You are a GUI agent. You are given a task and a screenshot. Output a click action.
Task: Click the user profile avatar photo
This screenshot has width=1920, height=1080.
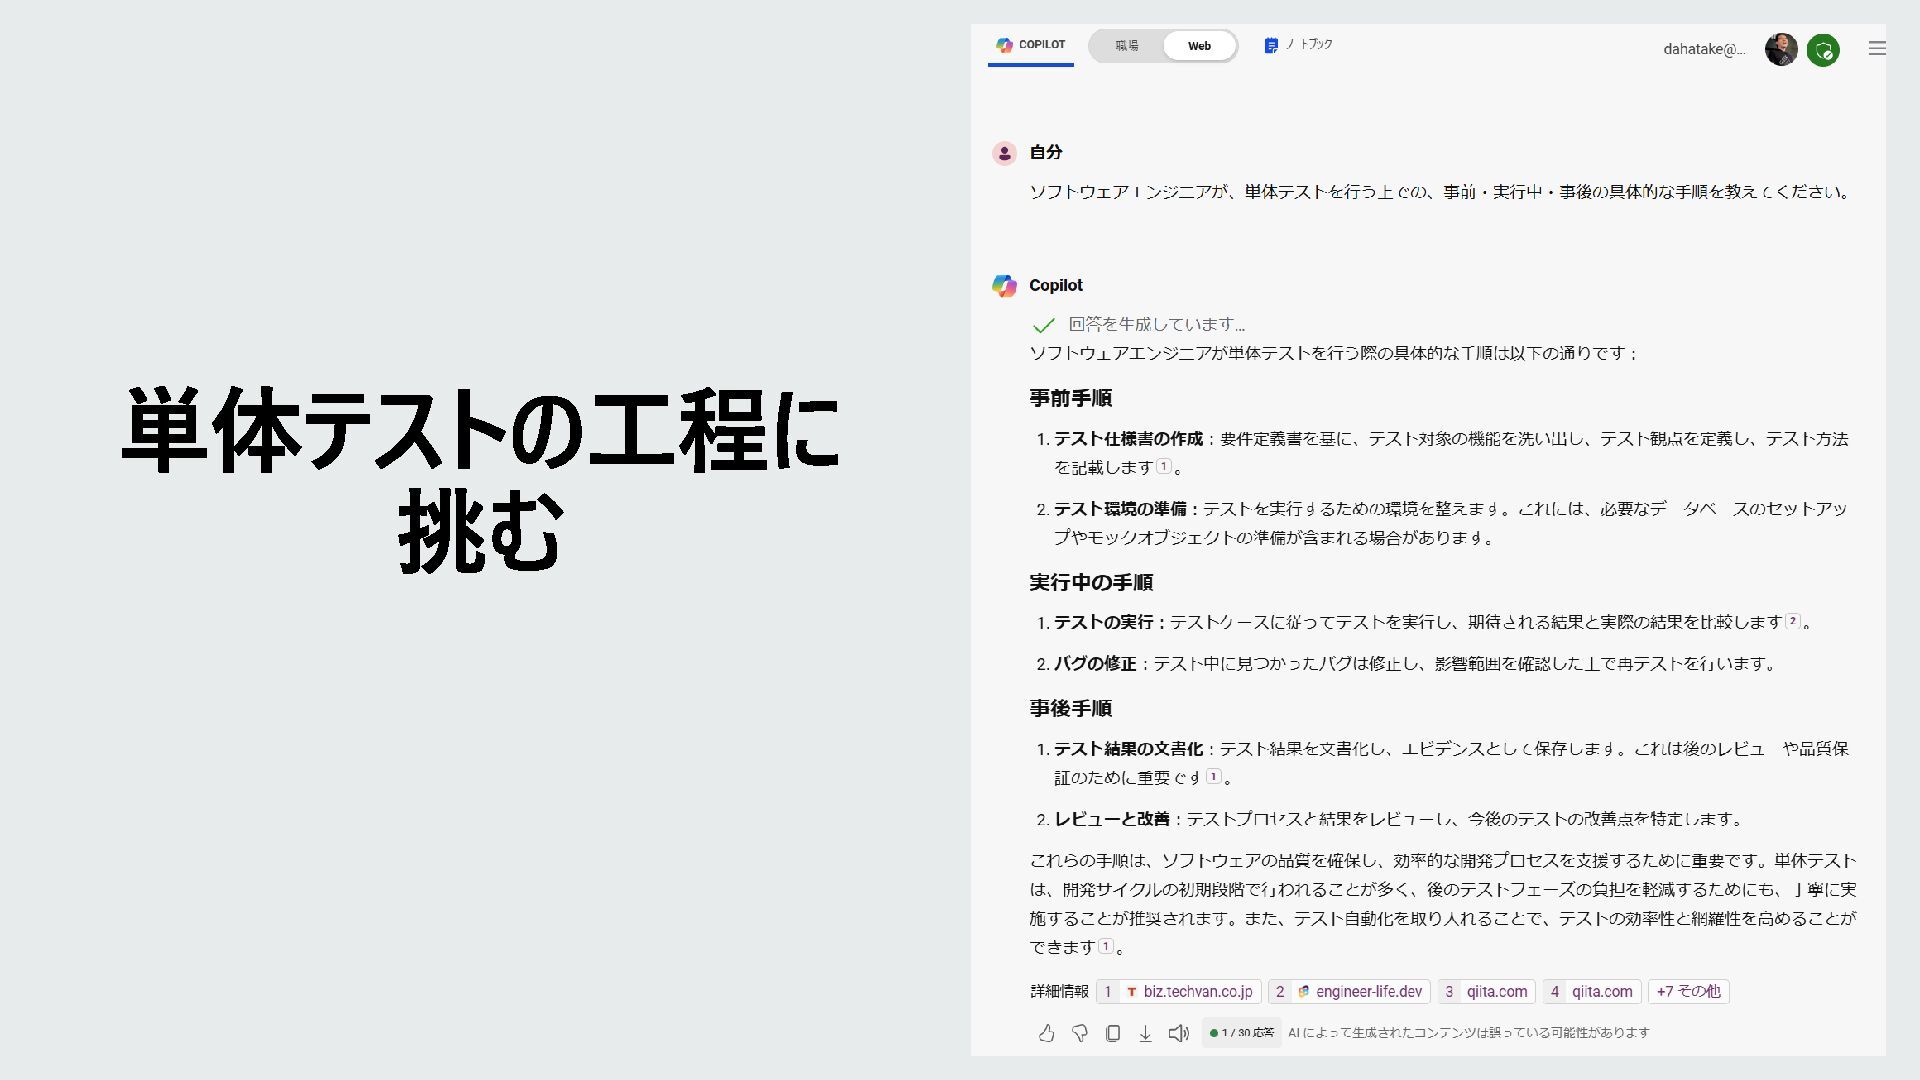[1780, 49]
